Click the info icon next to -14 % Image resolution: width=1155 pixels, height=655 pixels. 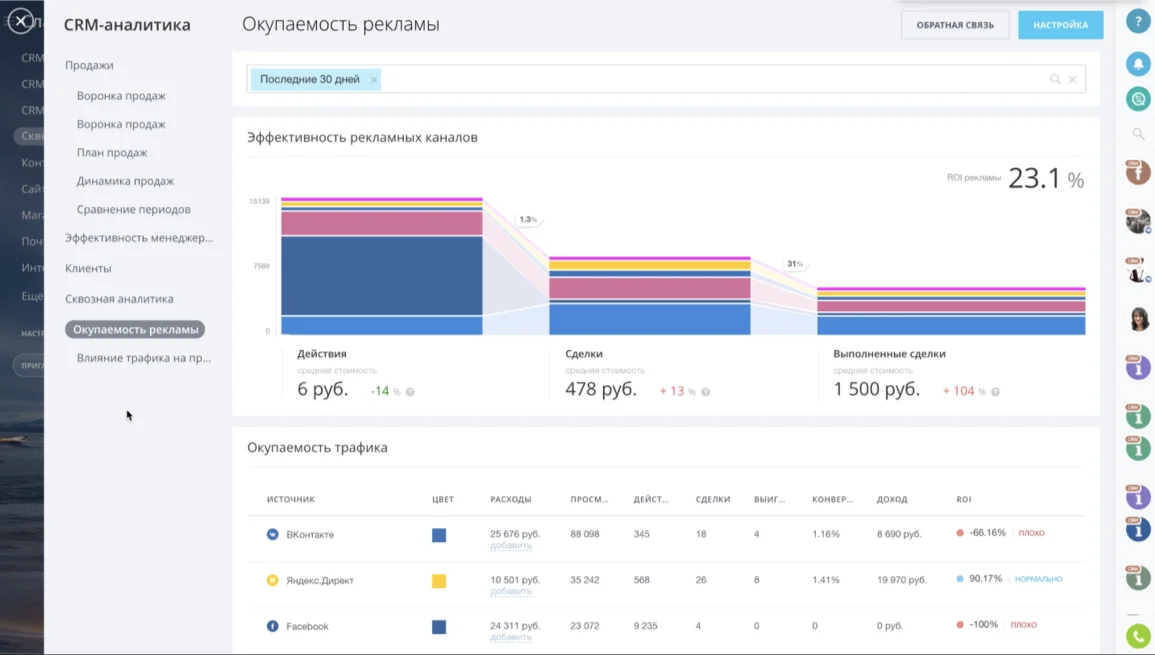(x=410, y=392)
